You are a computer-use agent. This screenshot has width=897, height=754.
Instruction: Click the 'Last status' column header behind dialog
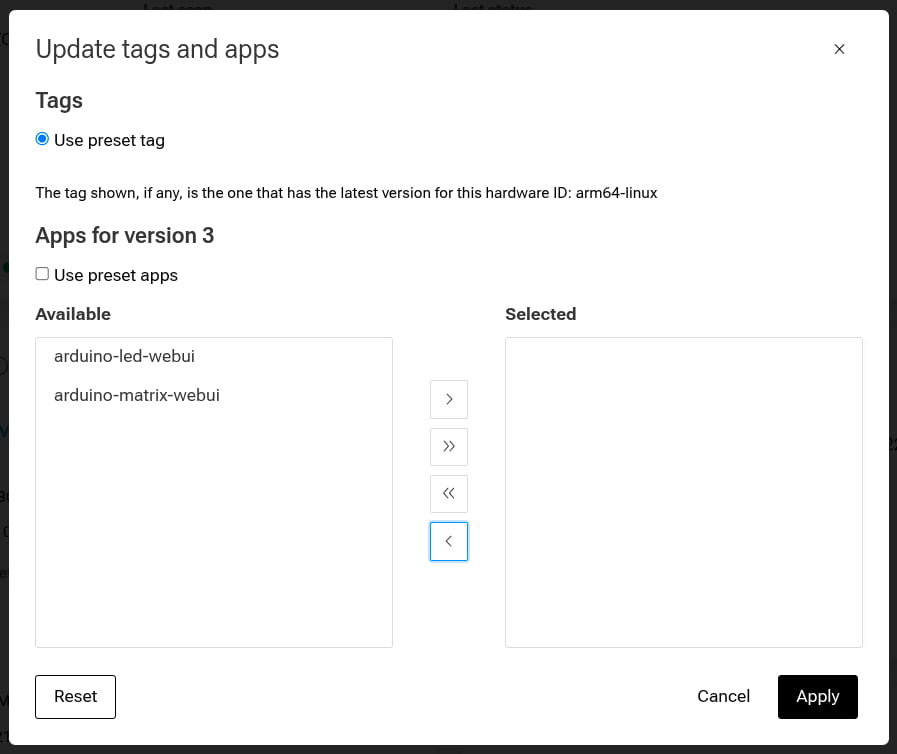pyautogui.click(x=490, y=8)
